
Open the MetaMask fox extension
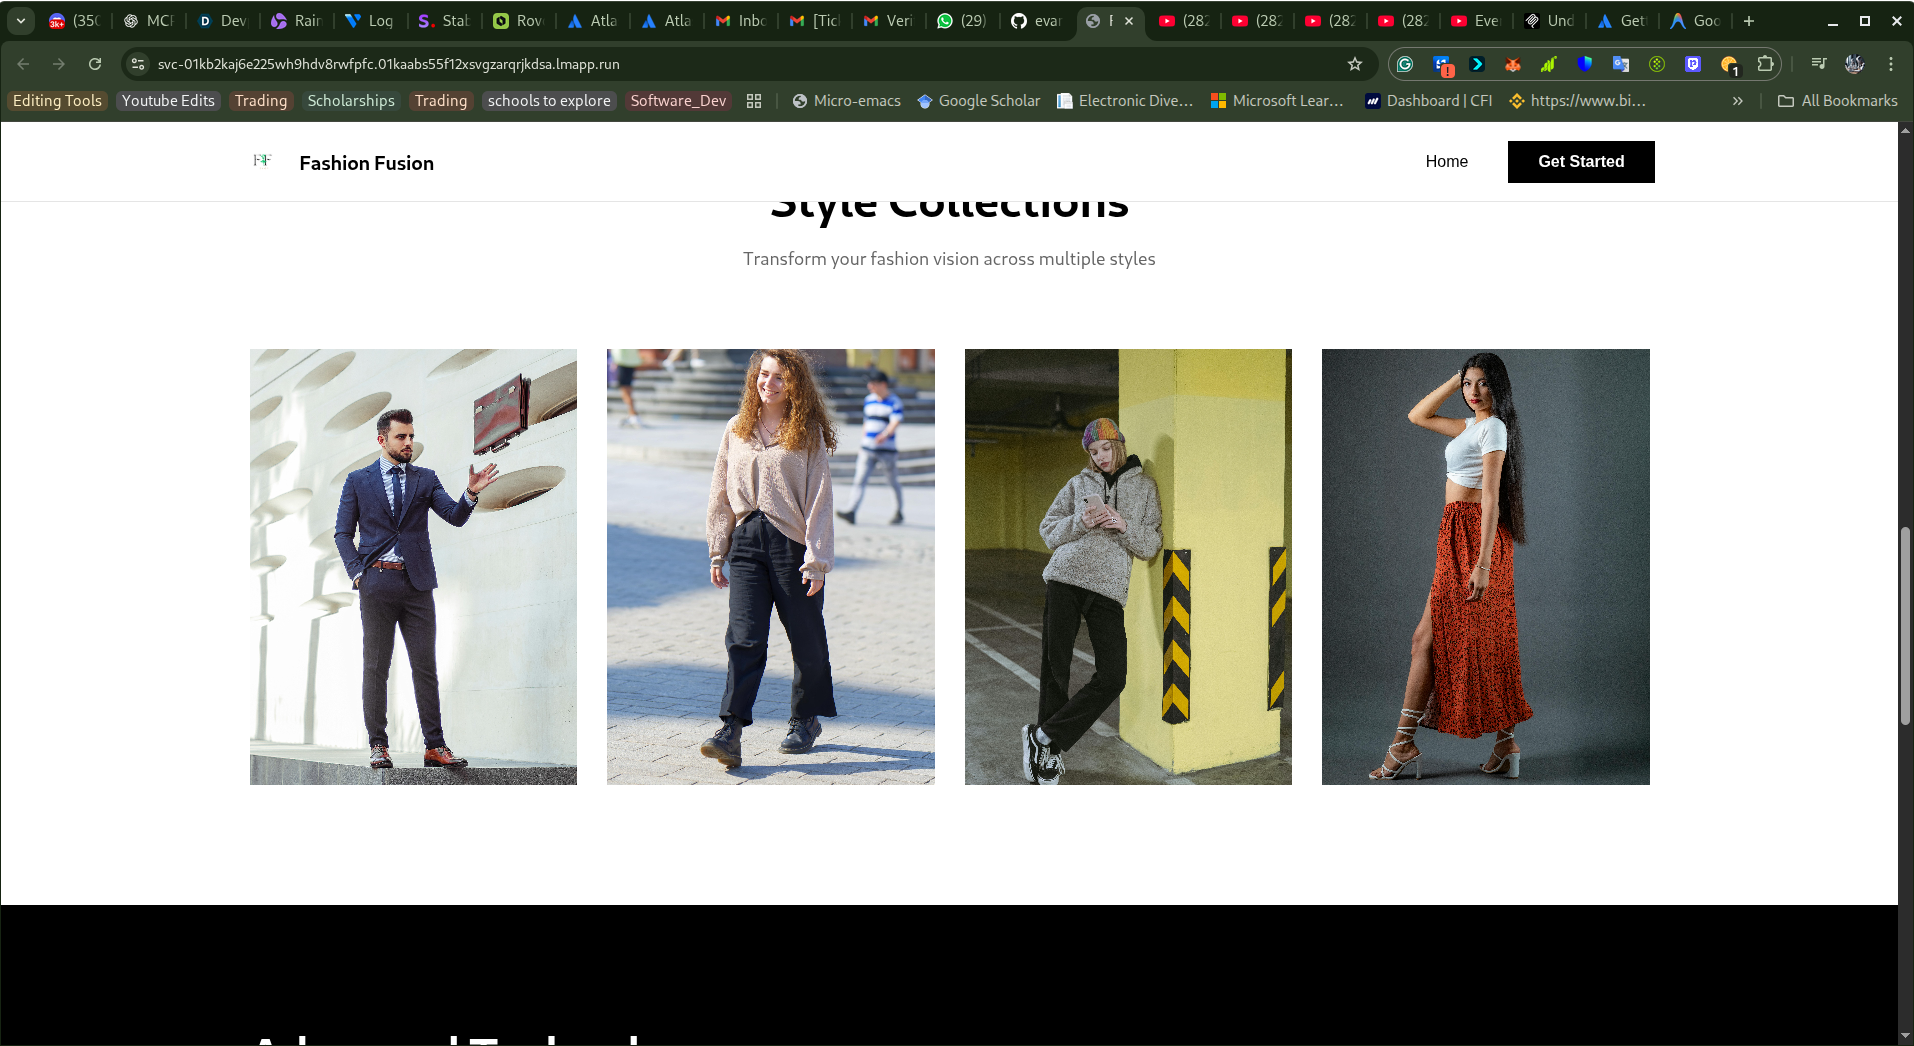coord(1513,64)
